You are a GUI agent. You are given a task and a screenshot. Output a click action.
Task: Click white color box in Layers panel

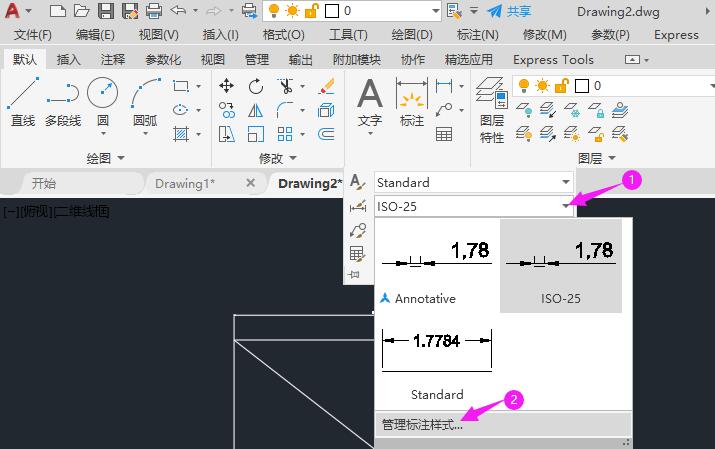(582, 86)
